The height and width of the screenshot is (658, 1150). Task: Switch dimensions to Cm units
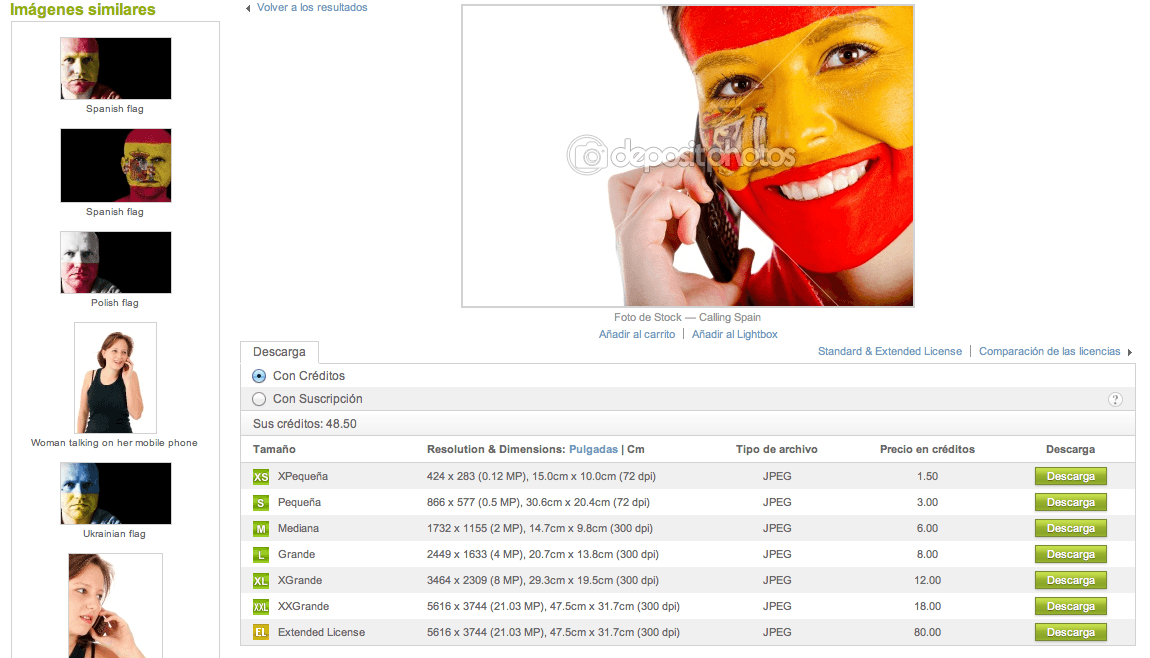point(636,450)
